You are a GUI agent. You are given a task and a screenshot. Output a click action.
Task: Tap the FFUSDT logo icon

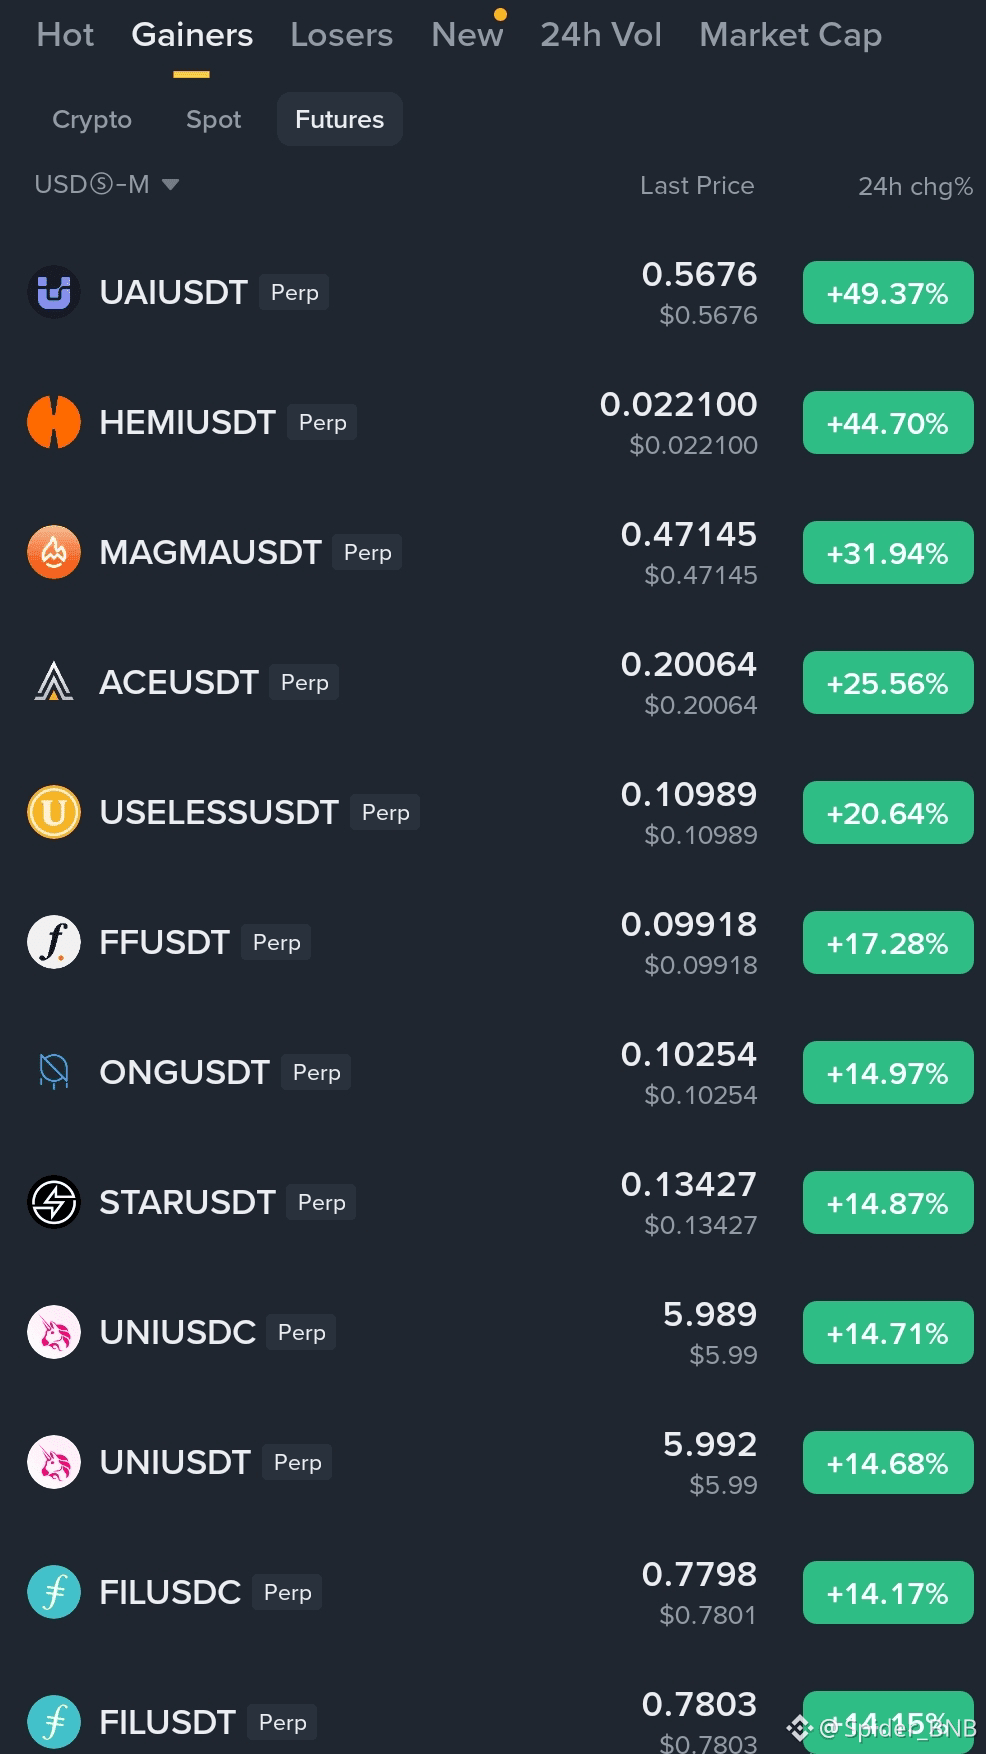tap(53, 942)
